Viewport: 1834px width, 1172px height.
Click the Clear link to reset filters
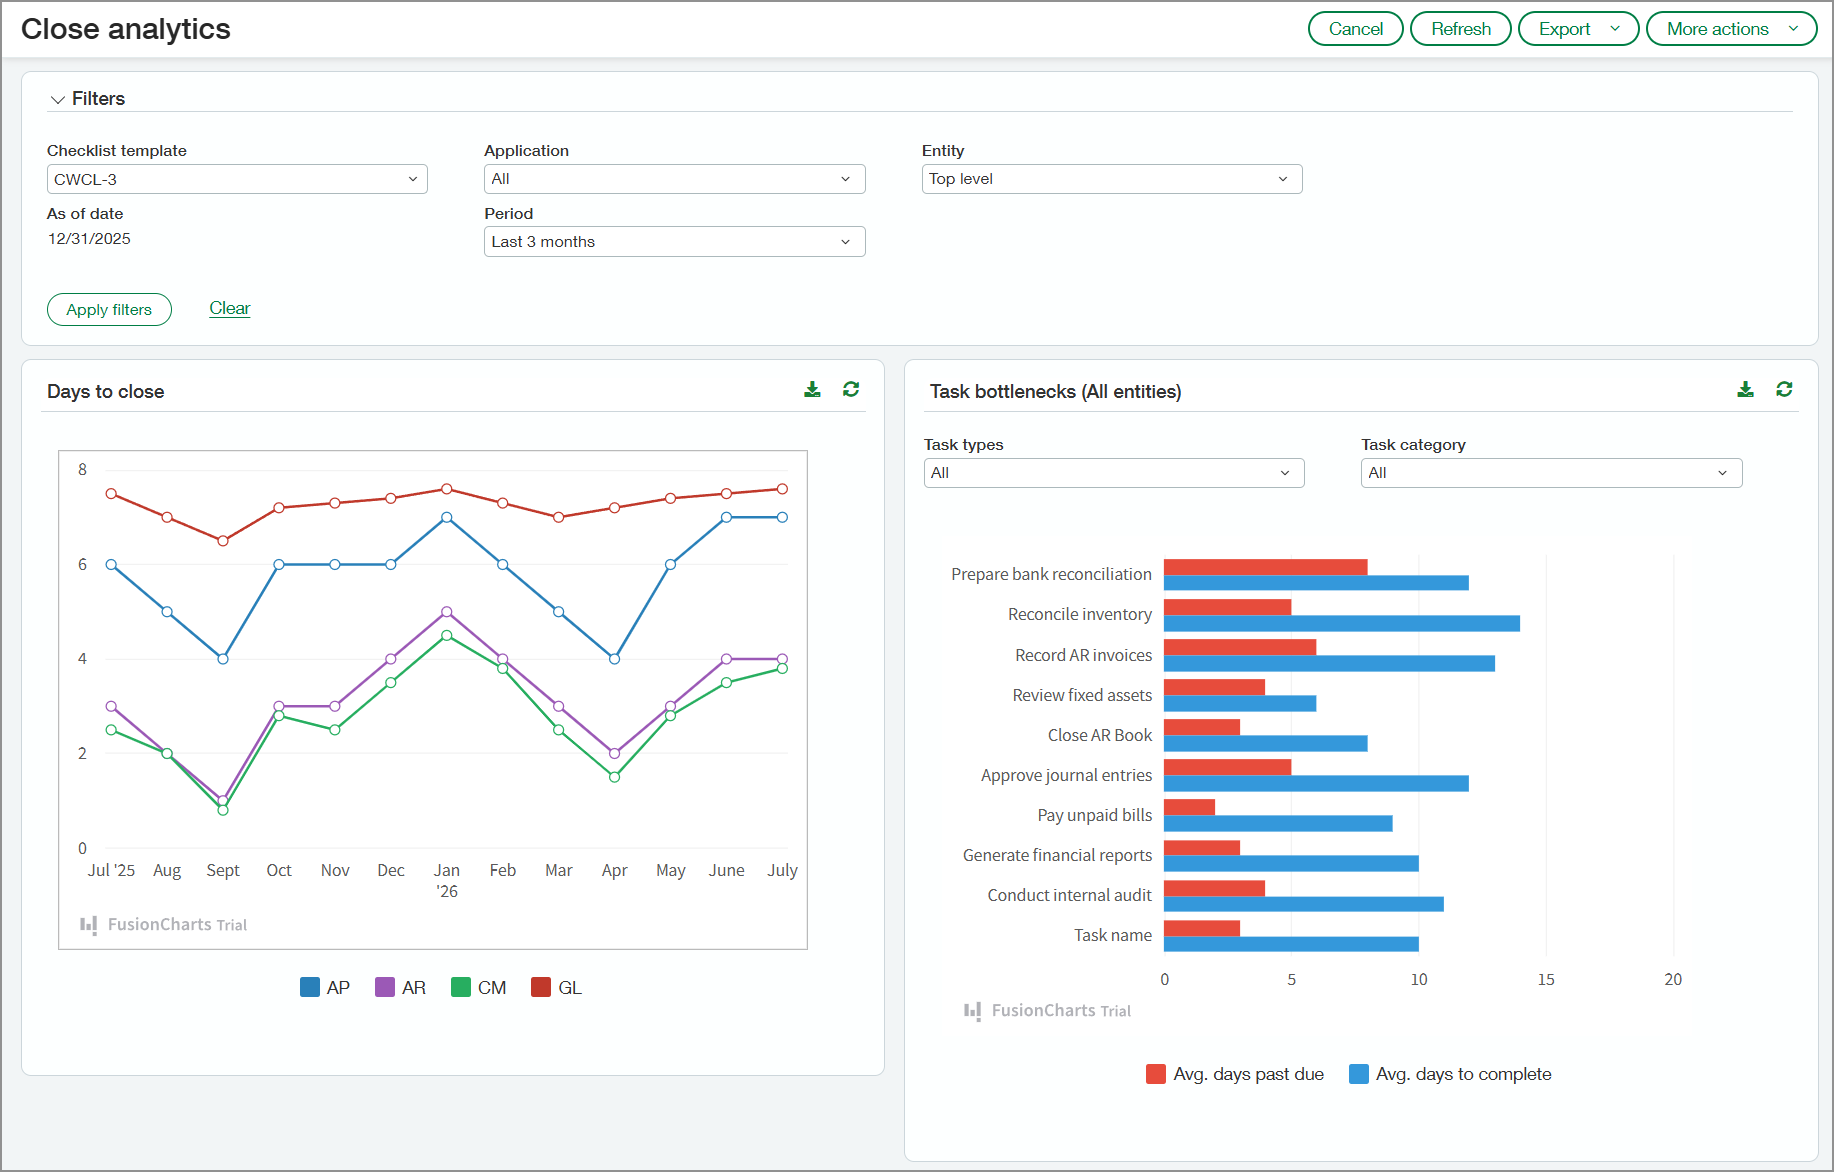pyautogui.click(x=229, y=308)
